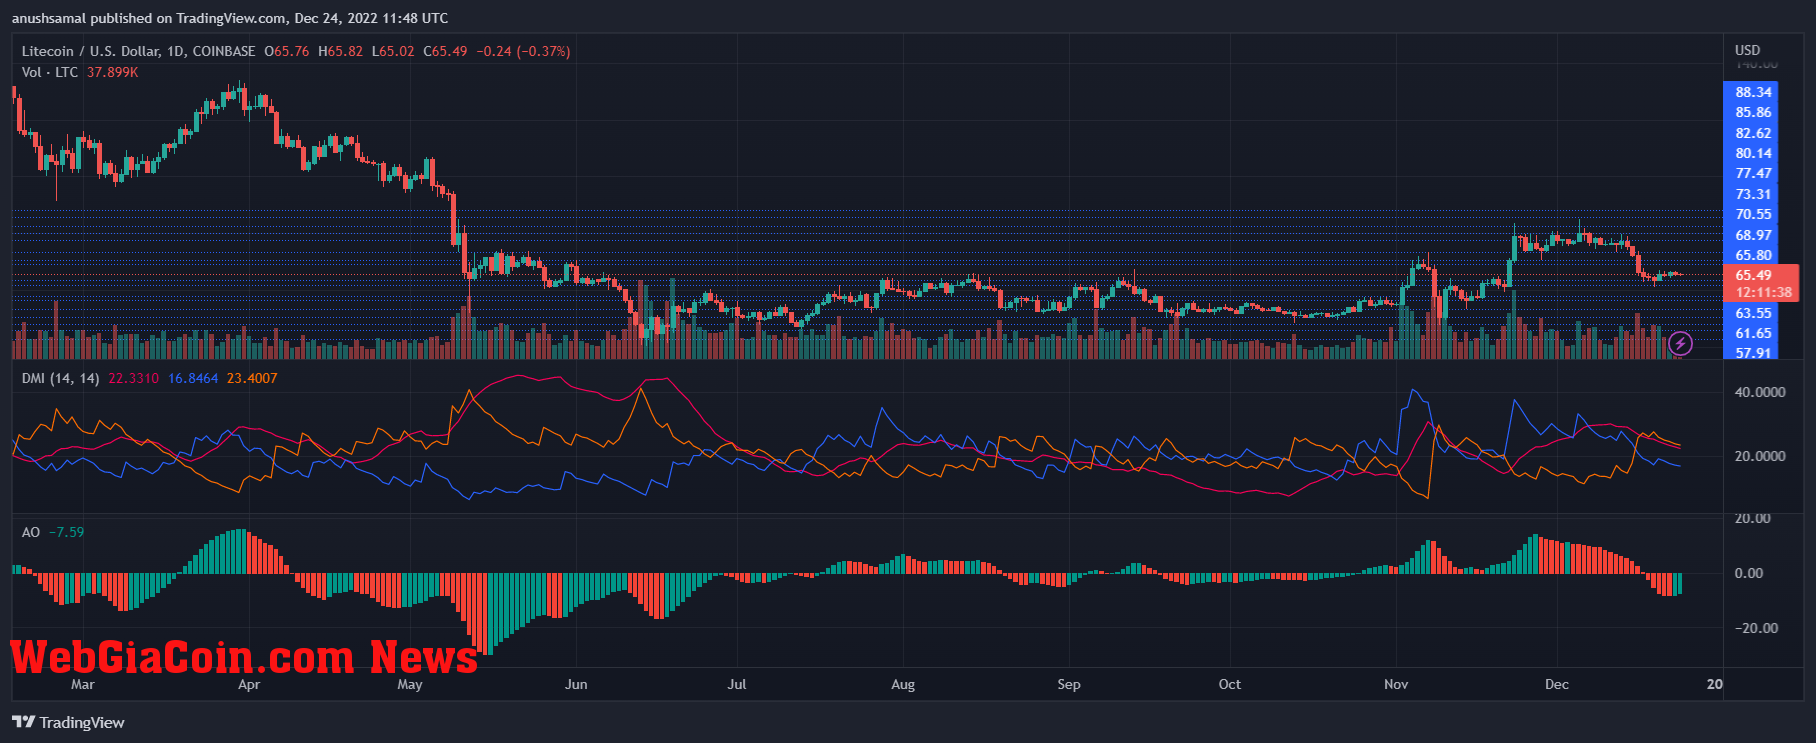Click the DMI value 22.3310

coord(133,378)
